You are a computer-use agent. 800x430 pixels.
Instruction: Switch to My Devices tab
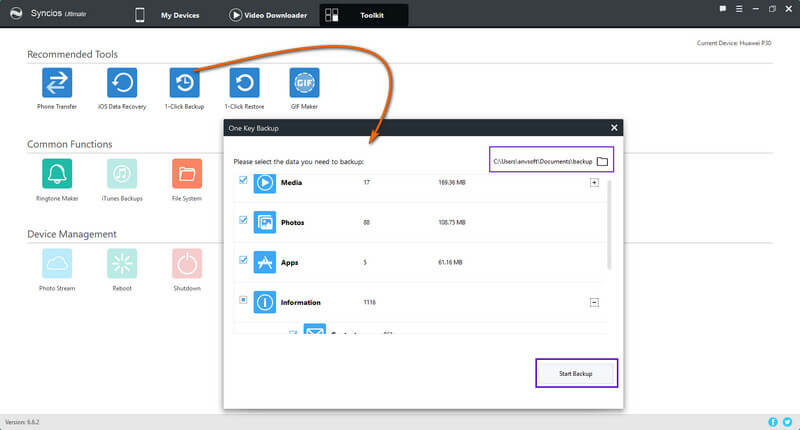(168, 15)
